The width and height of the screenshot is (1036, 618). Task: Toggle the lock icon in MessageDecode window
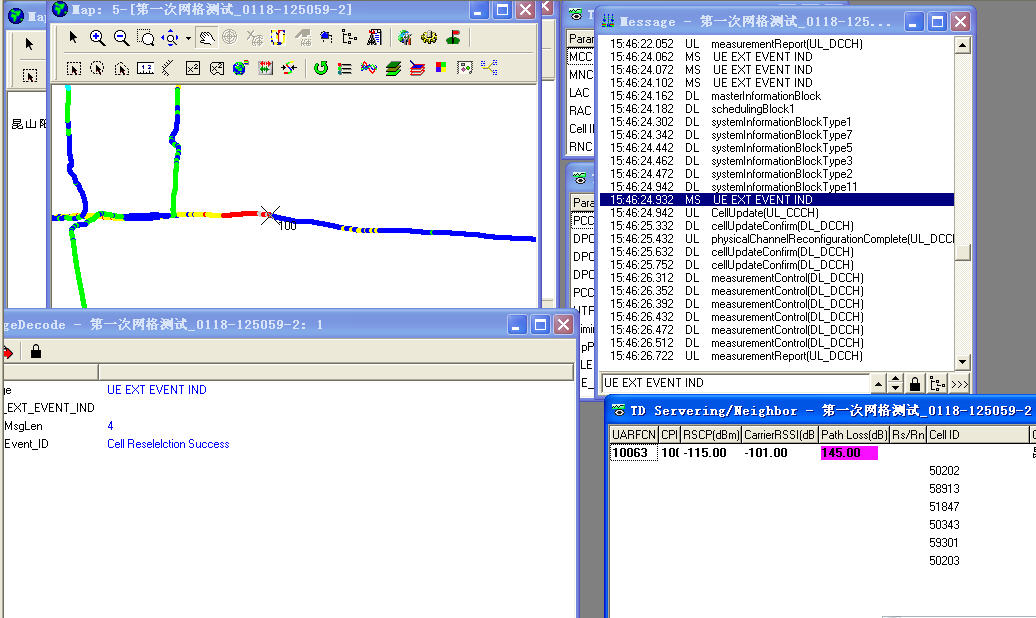point(36,352)
